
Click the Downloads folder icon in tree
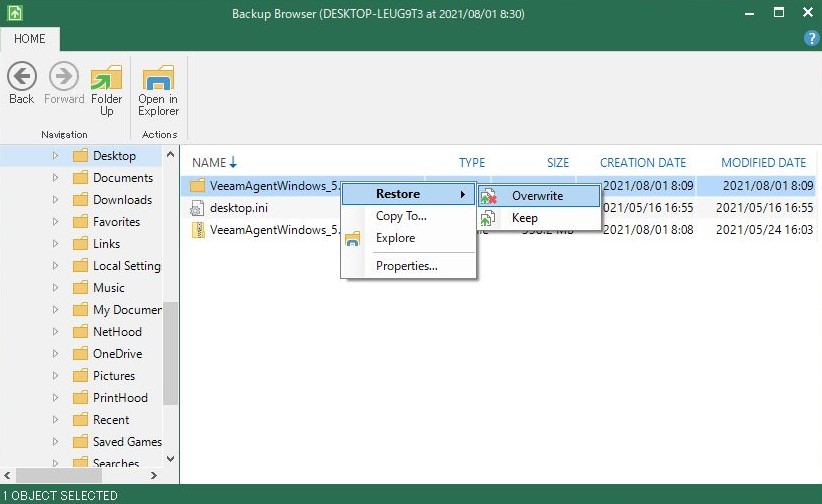click(80, 200)
